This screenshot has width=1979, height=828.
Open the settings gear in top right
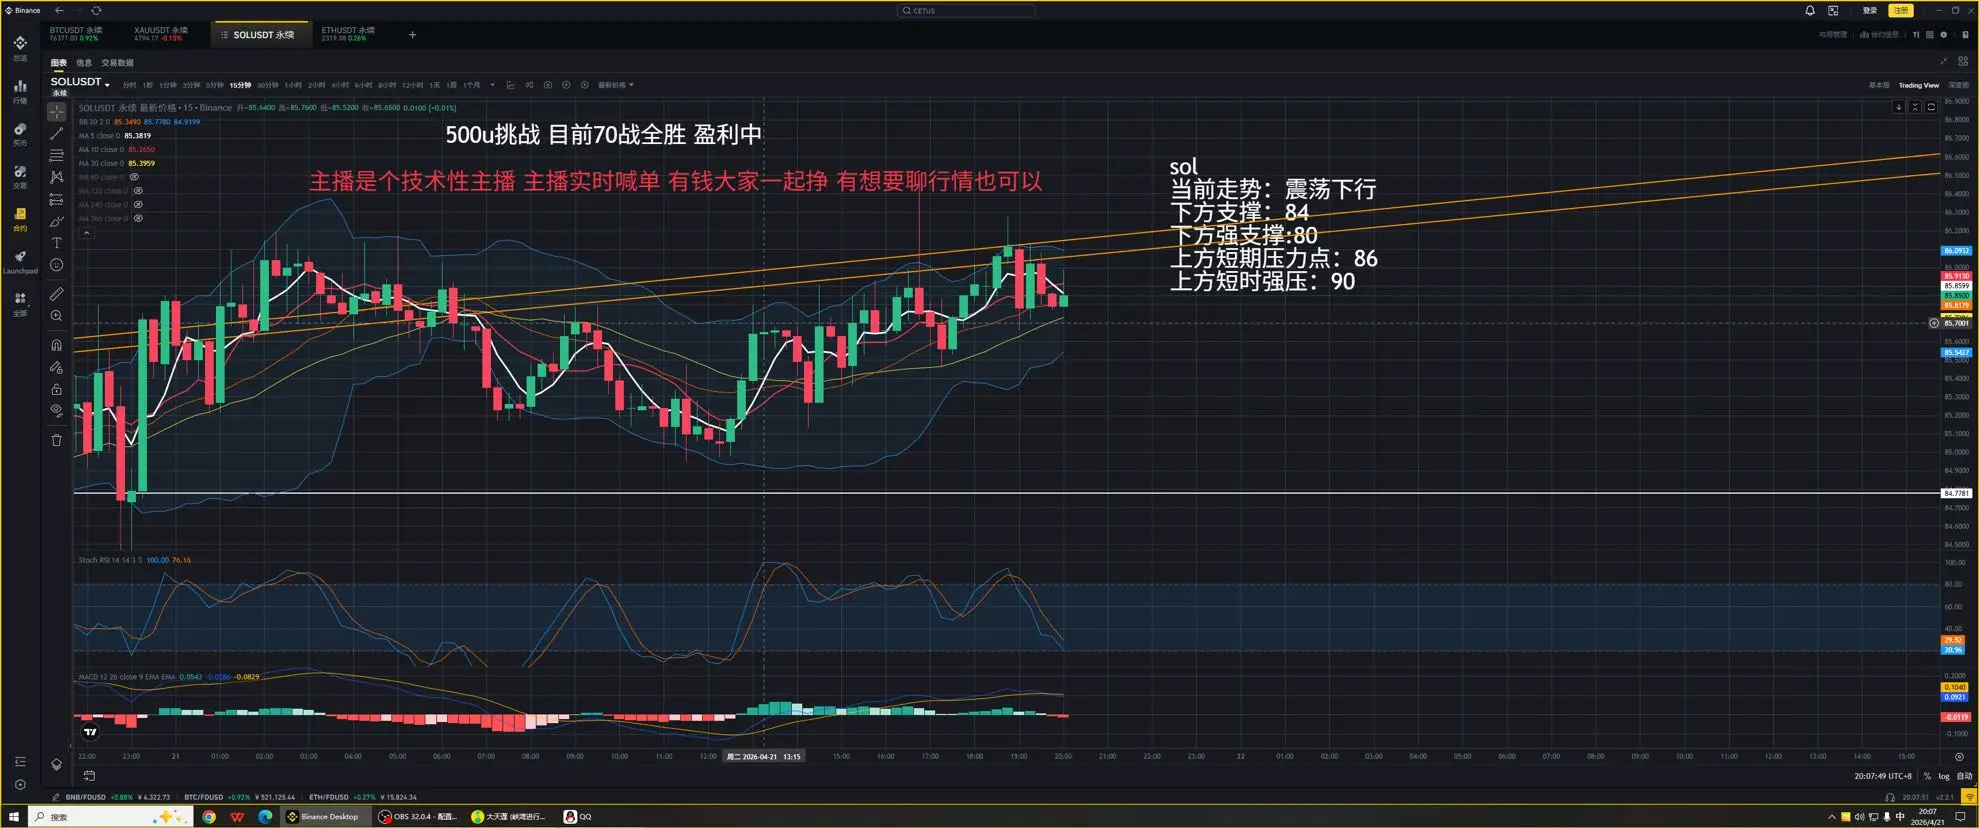pos(1944,35)
